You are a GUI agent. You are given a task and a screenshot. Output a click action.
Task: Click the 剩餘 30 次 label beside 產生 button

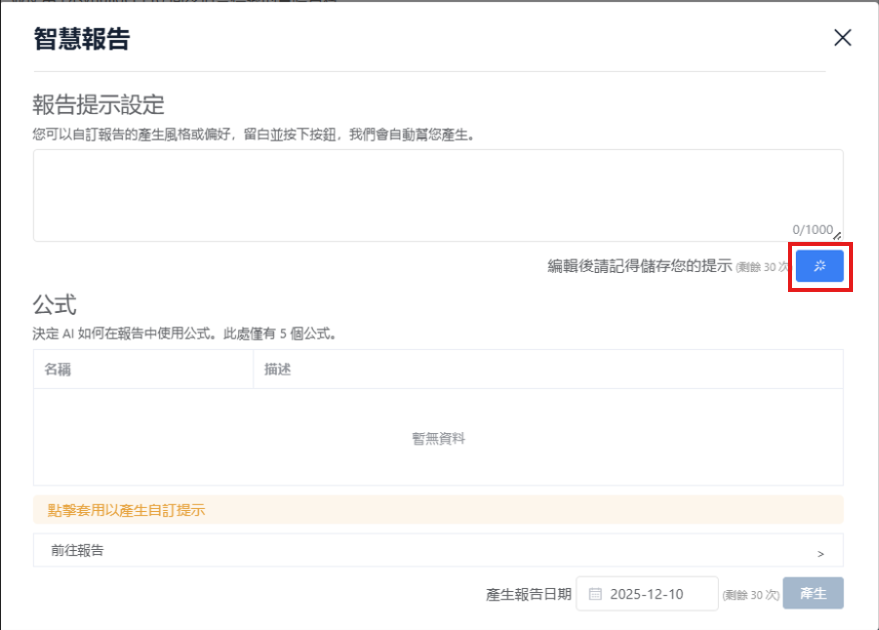click(x=750, y=595)
